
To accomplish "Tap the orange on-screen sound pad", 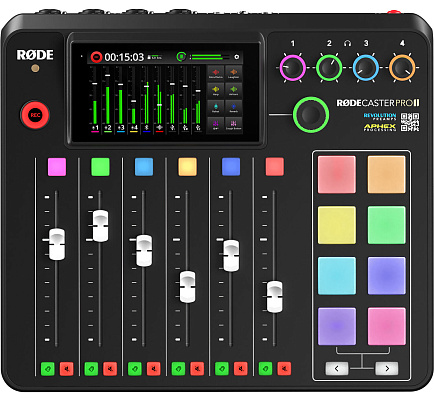I will pos(233,73).
